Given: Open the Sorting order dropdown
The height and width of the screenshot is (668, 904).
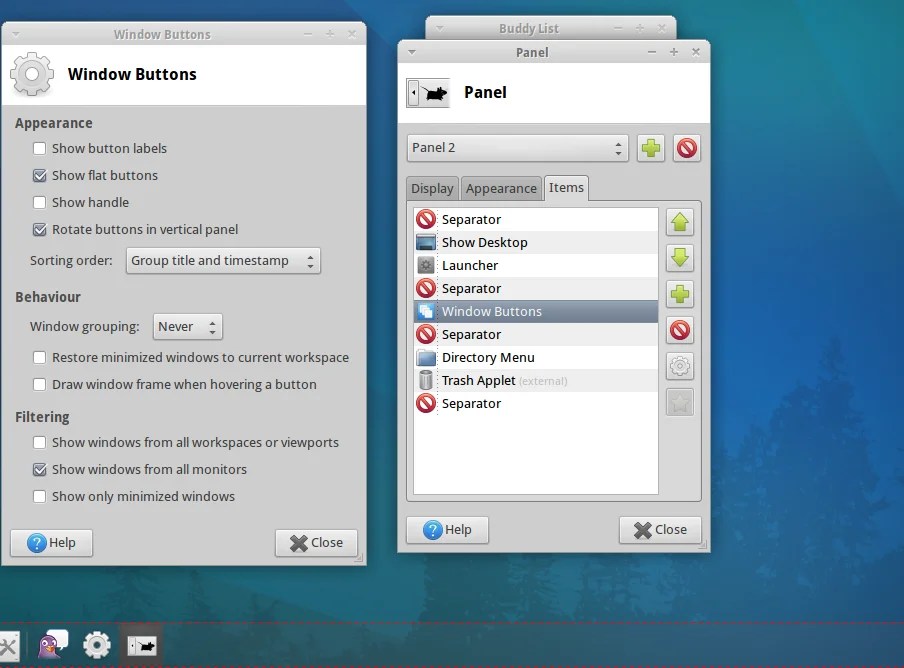Looking at the screenshot, I should (x=222, y=260).
